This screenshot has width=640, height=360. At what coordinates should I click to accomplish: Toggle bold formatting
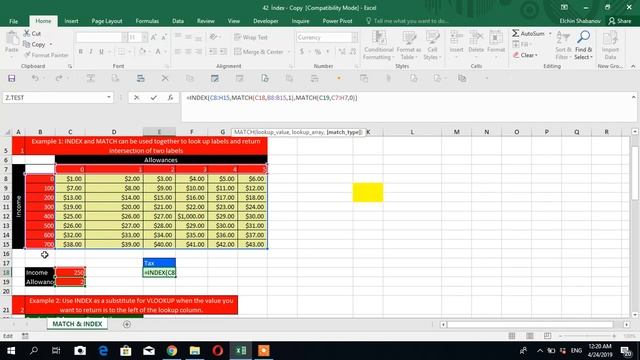pyautogui.click(x=80, y=52)
